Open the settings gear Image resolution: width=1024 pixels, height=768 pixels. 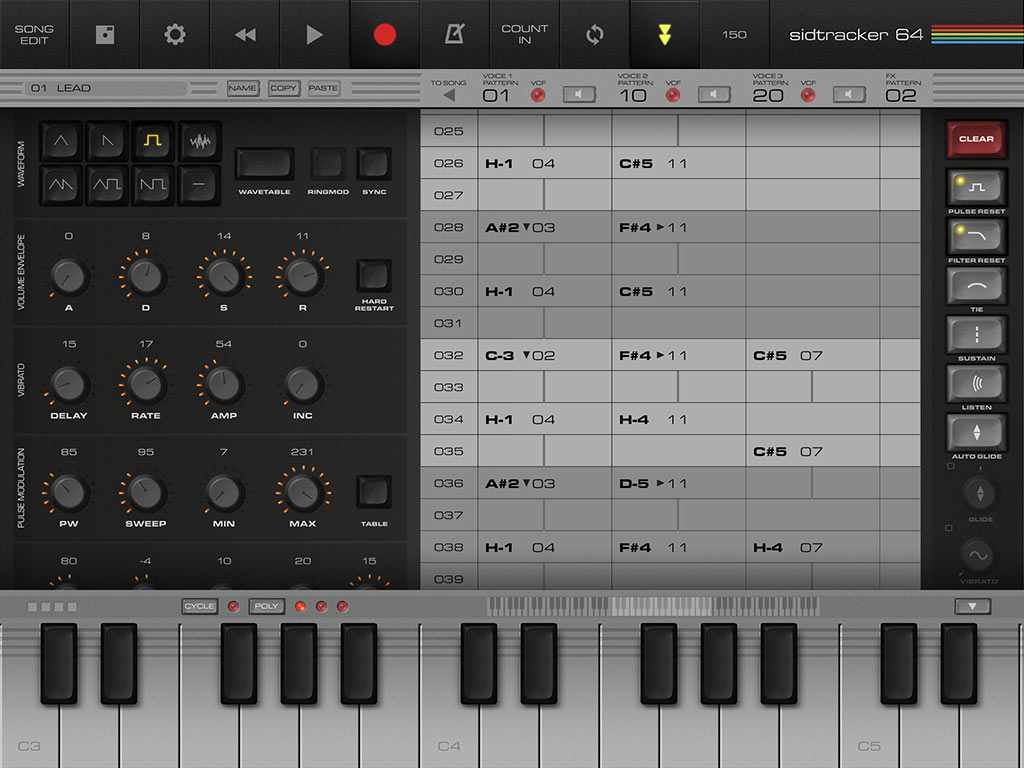point(175,35)
